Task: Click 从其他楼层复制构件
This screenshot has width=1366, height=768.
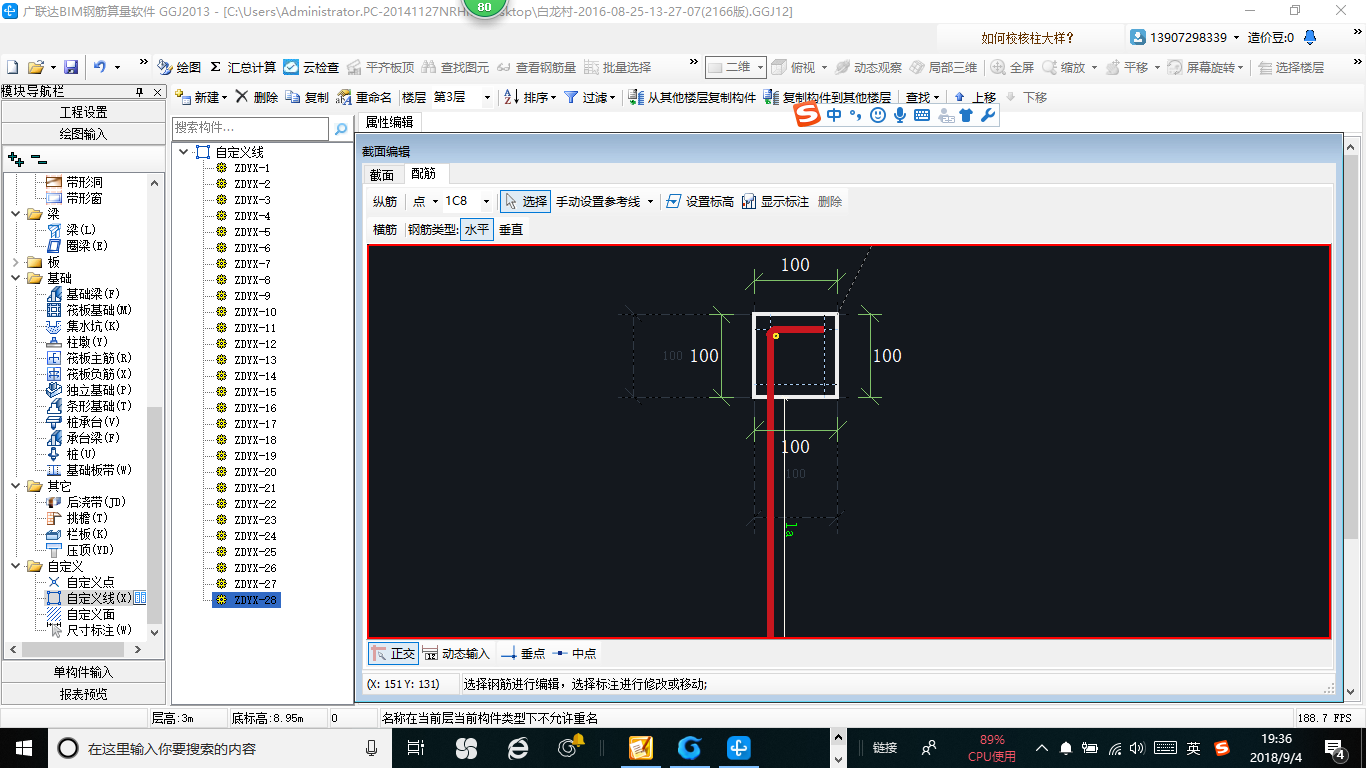Action: tap(692, 97)
